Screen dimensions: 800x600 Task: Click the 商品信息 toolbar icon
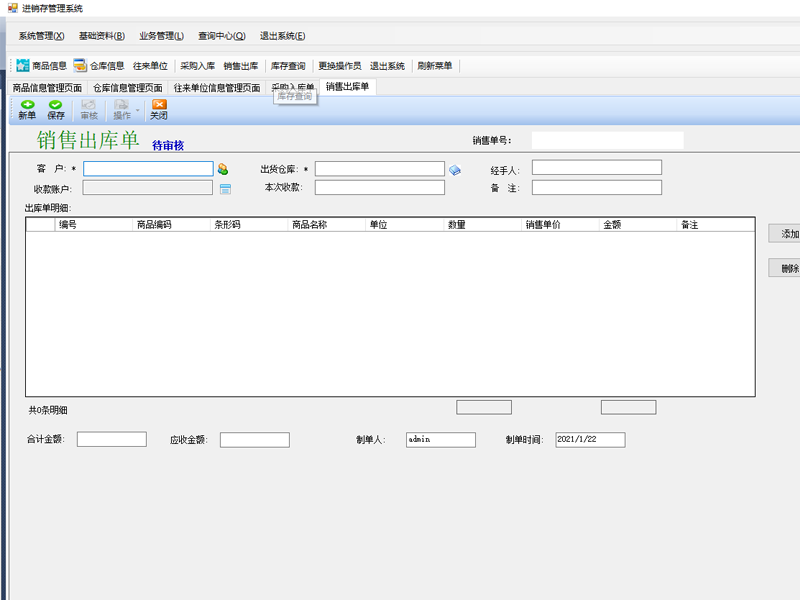tap(23, 65)
